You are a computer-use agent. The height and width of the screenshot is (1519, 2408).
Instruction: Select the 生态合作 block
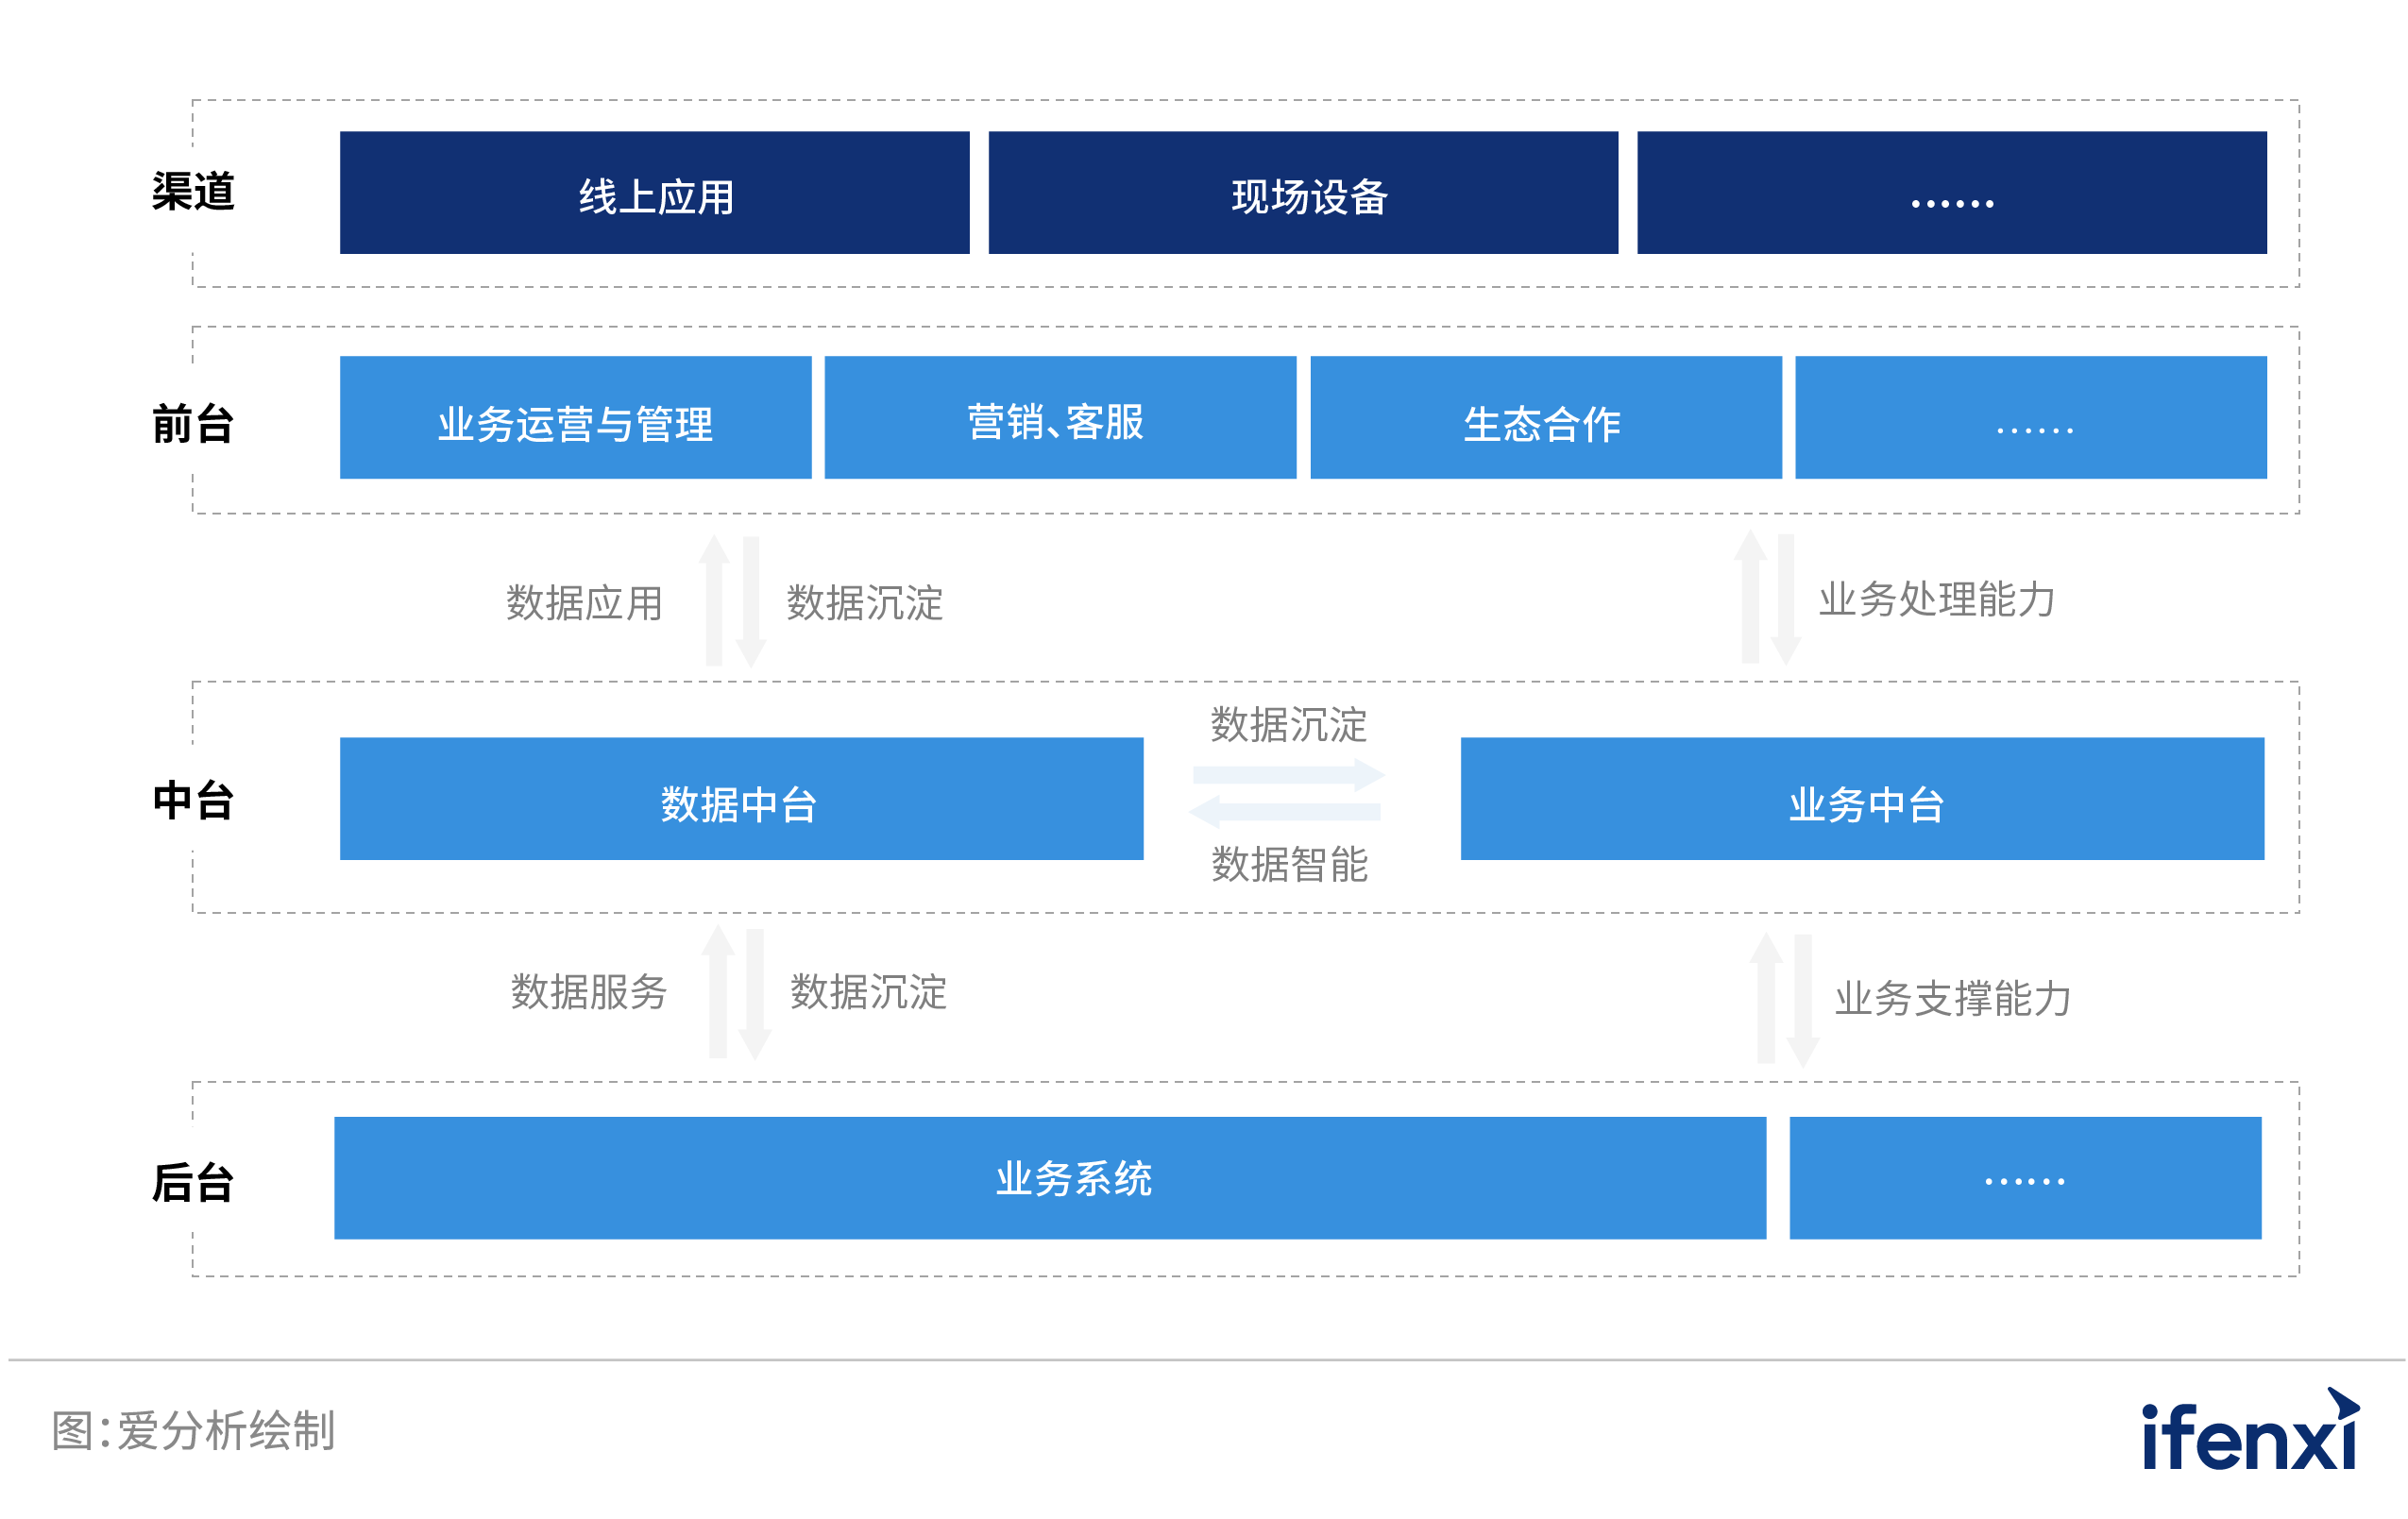click(1546, 418)
